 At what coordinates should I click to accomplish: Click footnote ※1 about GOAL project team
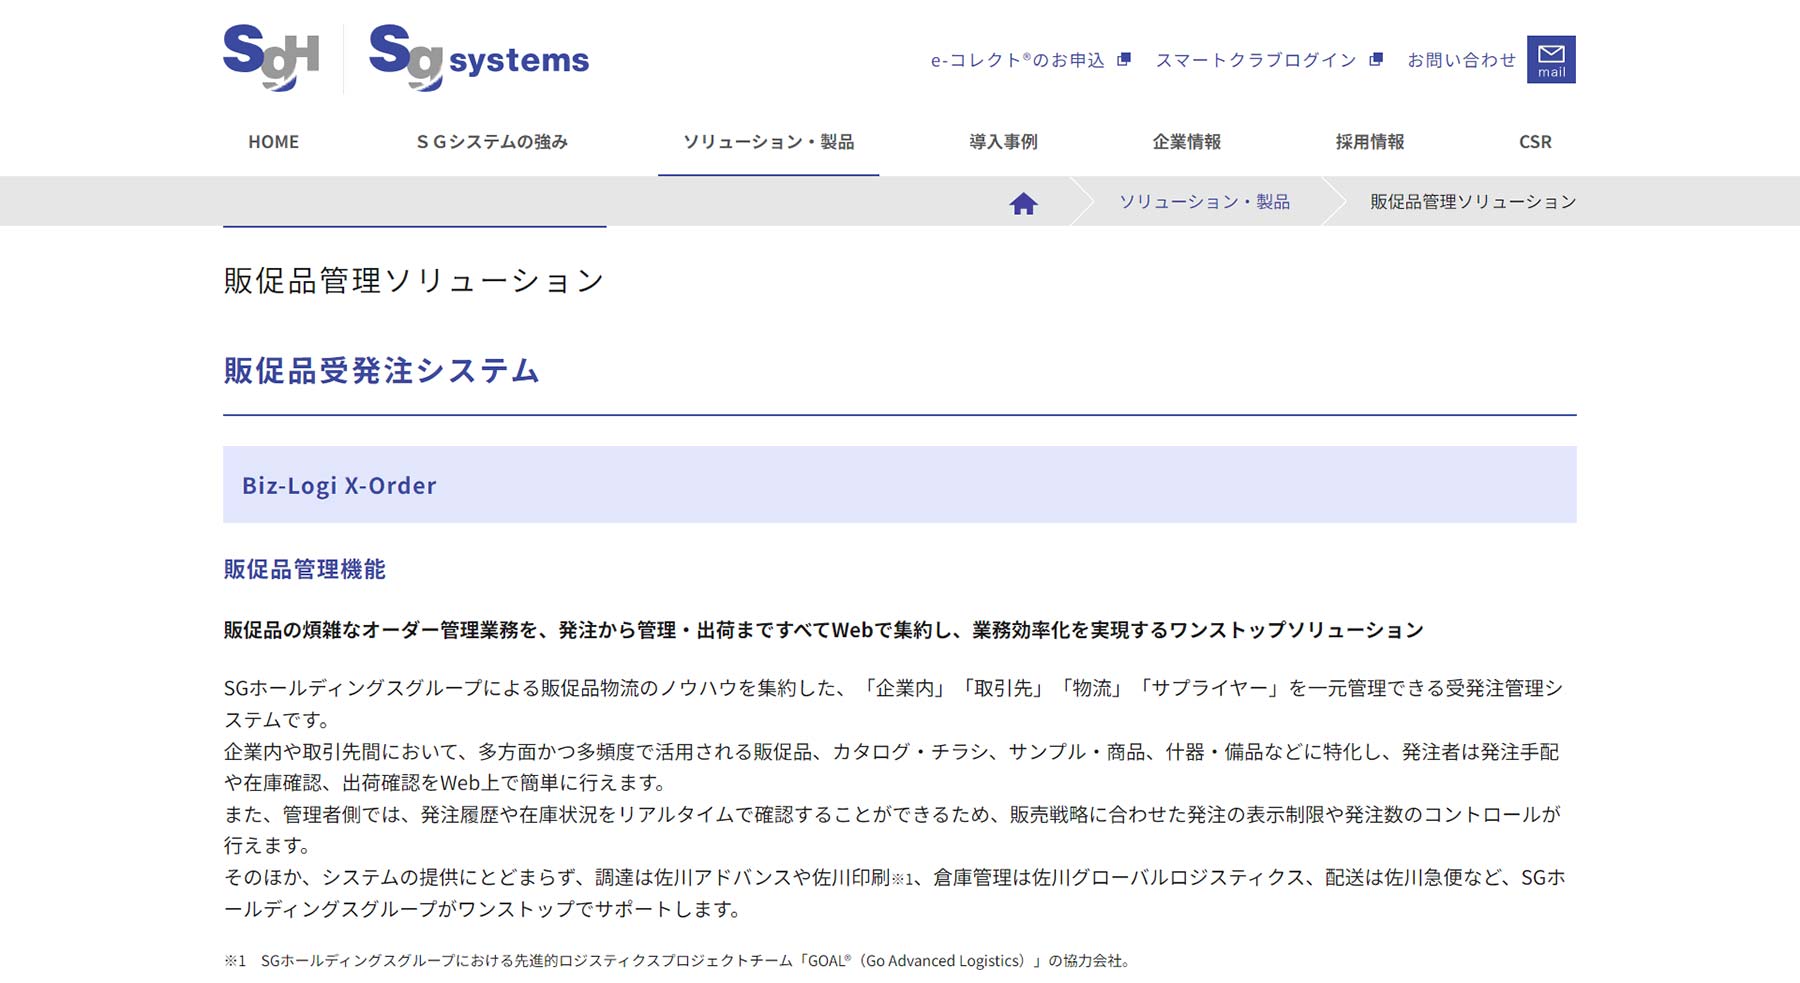pos(679,961)
